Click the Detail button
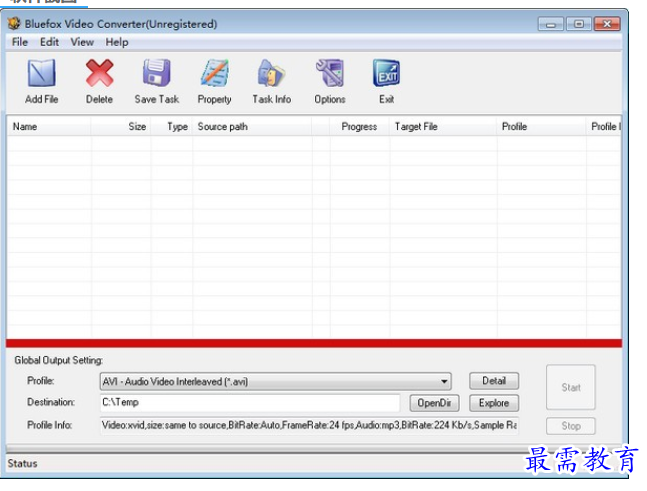 pyautogui.click(x=494, y=381)
